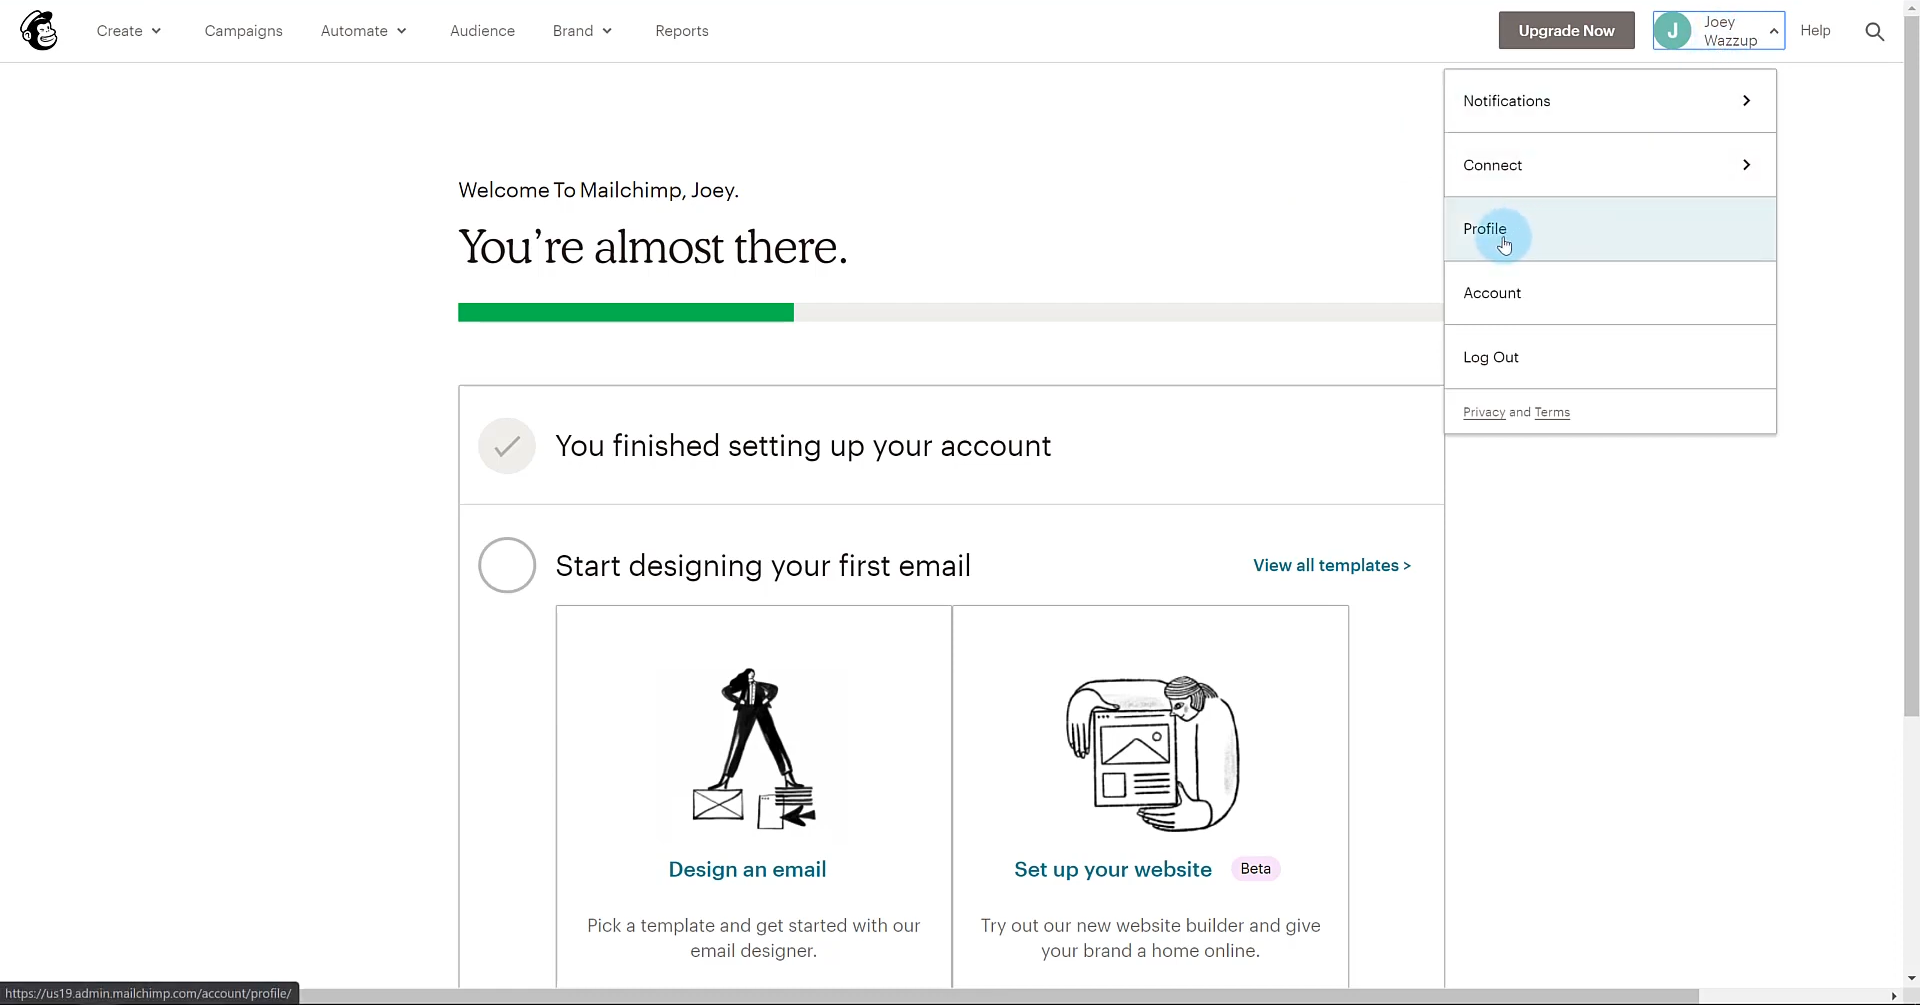1920x1005 pixels.
Task: Click the completed checkmark circle icon
Action: click(507, 446)
